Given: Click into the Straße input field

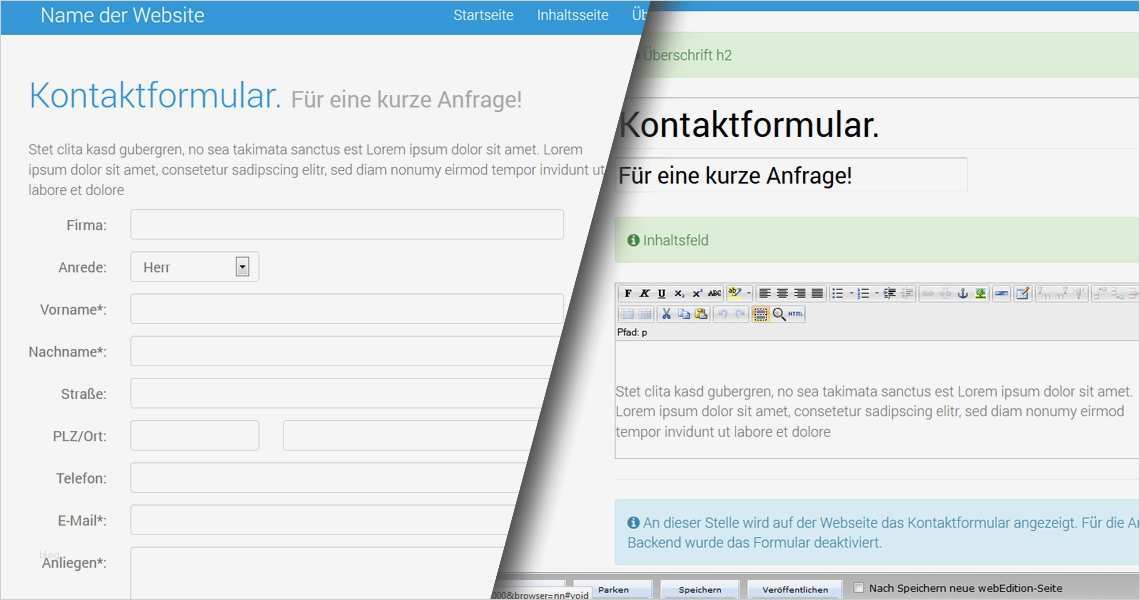Looking at the screenshot, I should click(338, 393).
